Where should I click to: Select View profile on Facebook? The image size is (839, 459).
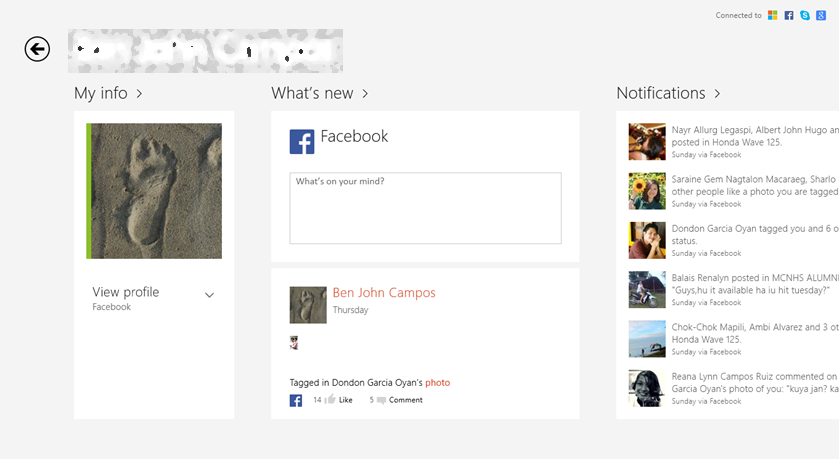[126, 298]
